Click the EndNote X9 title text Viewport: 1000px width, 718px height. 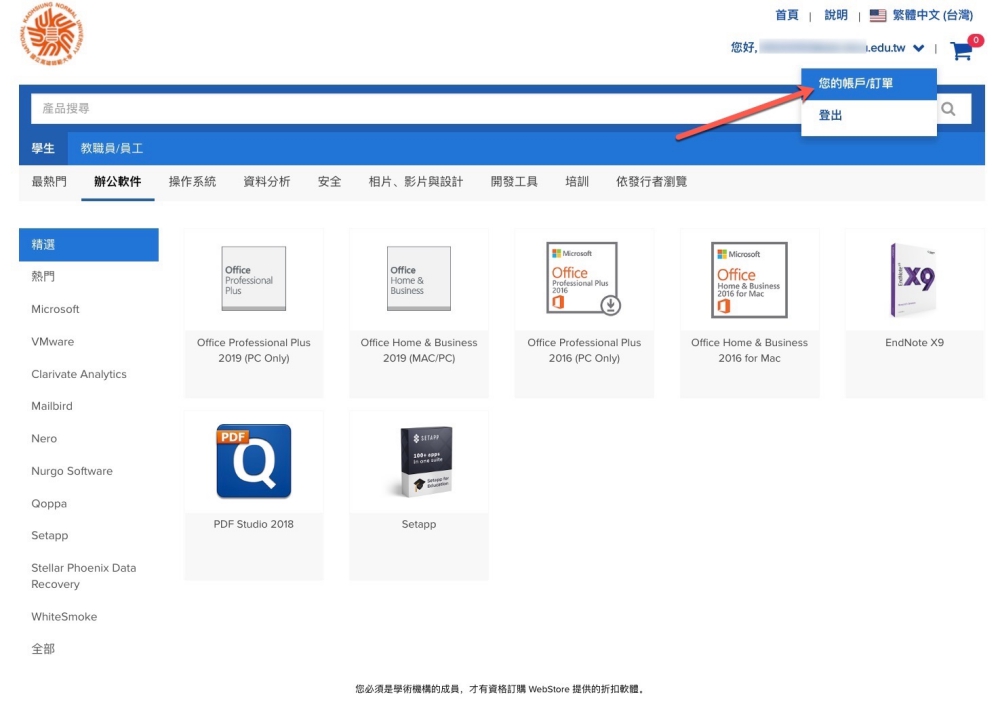coord(915,342)
